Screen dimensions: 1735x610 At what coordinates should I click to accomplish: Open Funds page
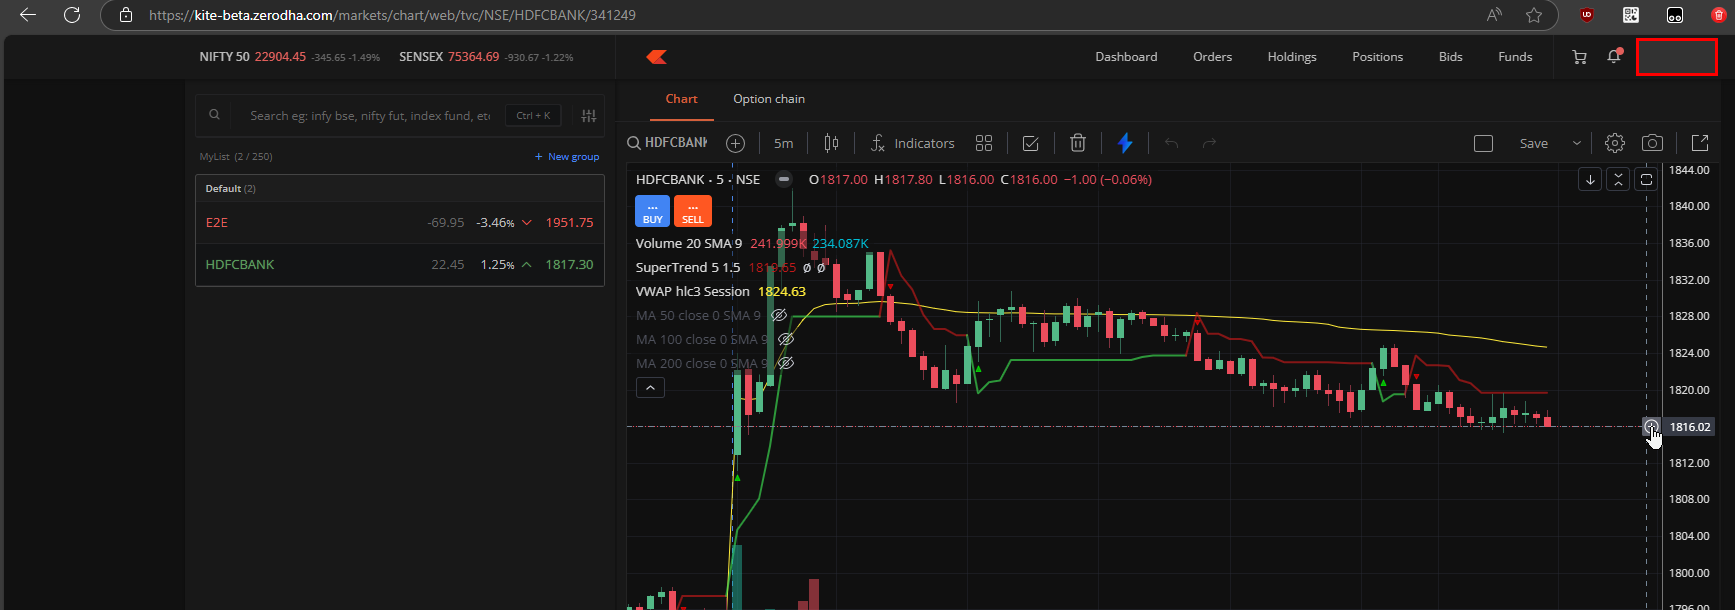[x=1515, y=57]
